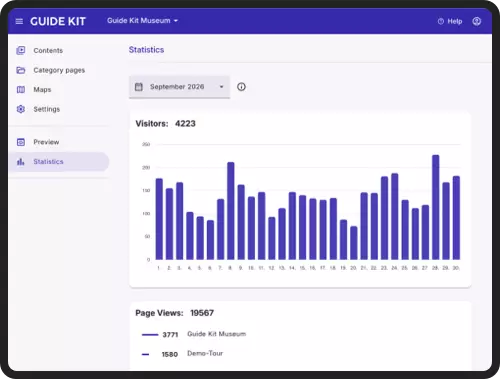The height and width of the screenshot is (379, 500).
Task: Click the bar for day 8
Action: pyautogui.click(x=231, y=211)
